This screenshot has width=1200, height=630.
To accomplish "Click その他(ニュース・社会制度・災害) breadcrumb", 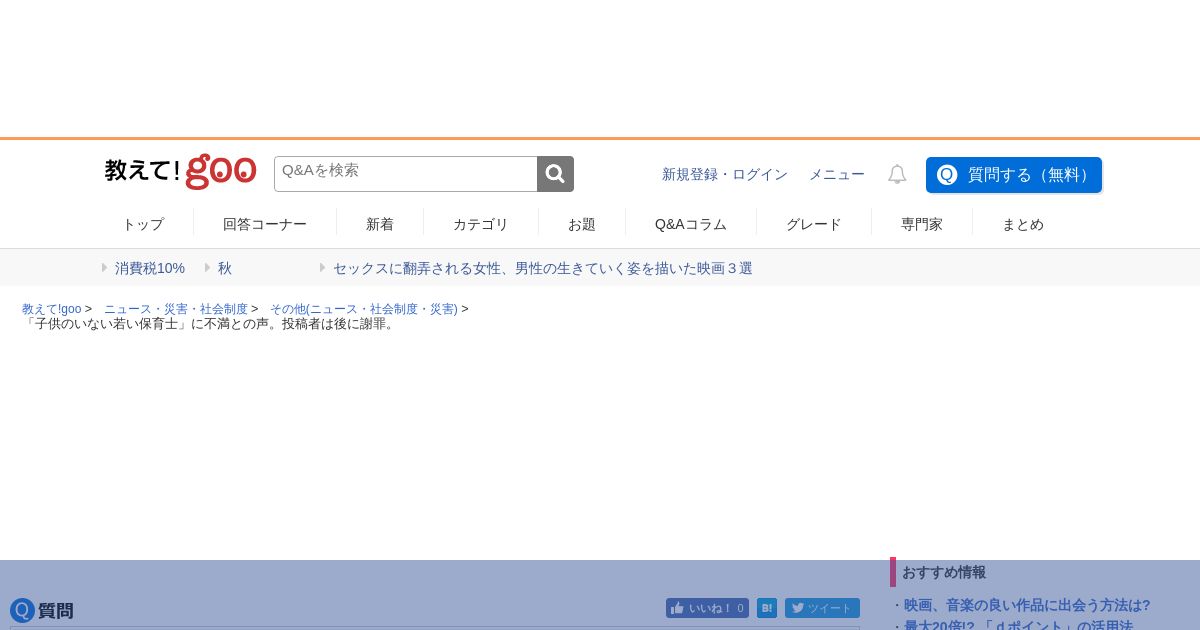I will tap(364, 309).
